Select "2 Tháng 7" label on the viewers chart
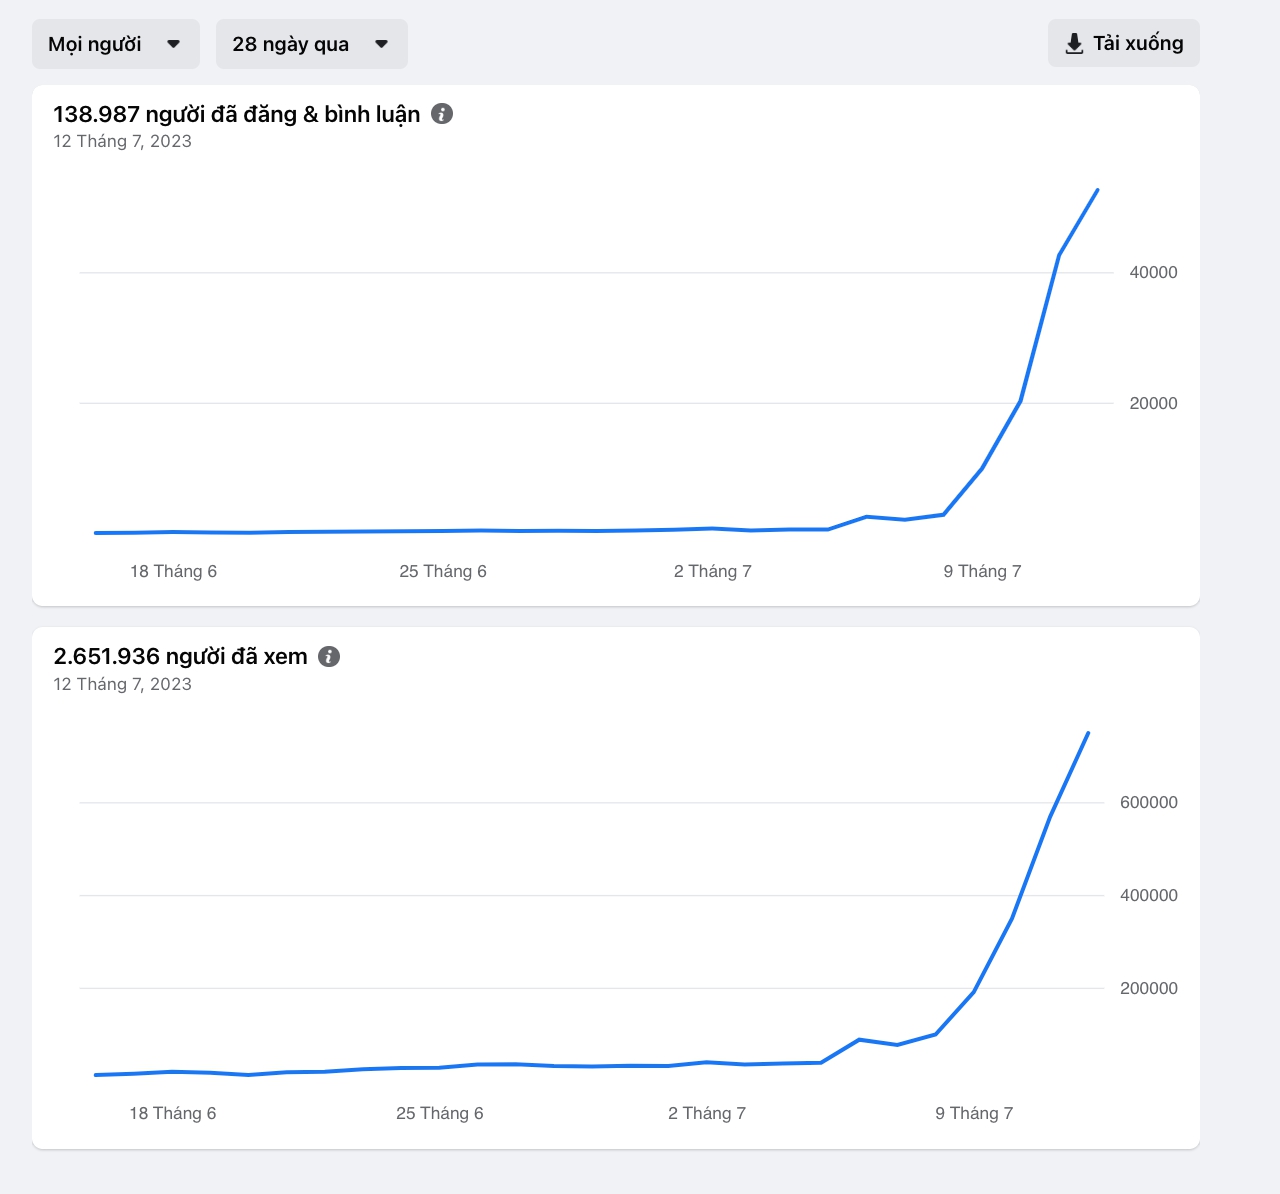The width and height of the screenshot is (1280, 1194). point(706,1113)
